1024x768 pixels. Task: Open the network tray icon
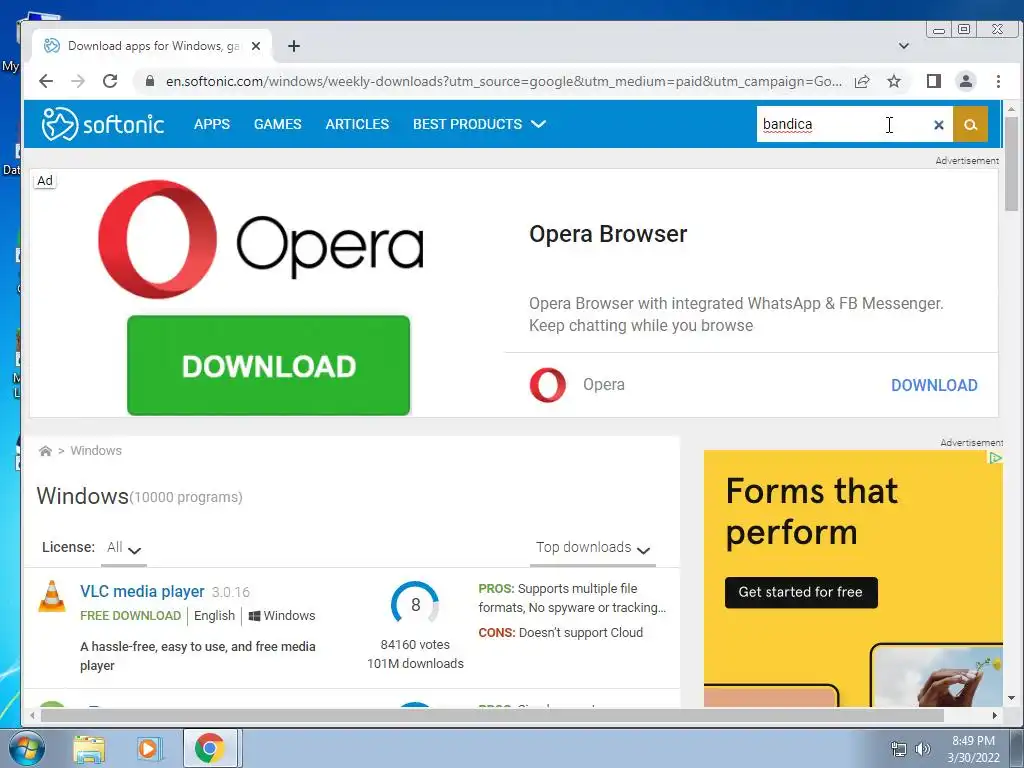[899, 749]
